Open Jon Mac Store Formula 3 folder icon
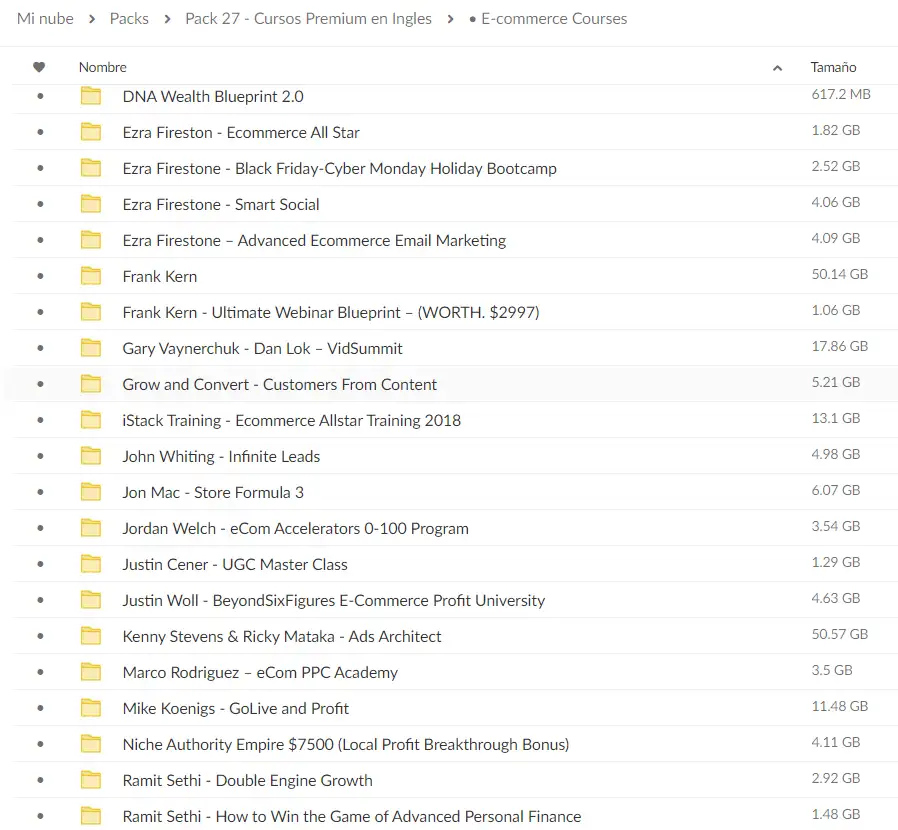This screenshot has height=830, width=898. point(90,492)
